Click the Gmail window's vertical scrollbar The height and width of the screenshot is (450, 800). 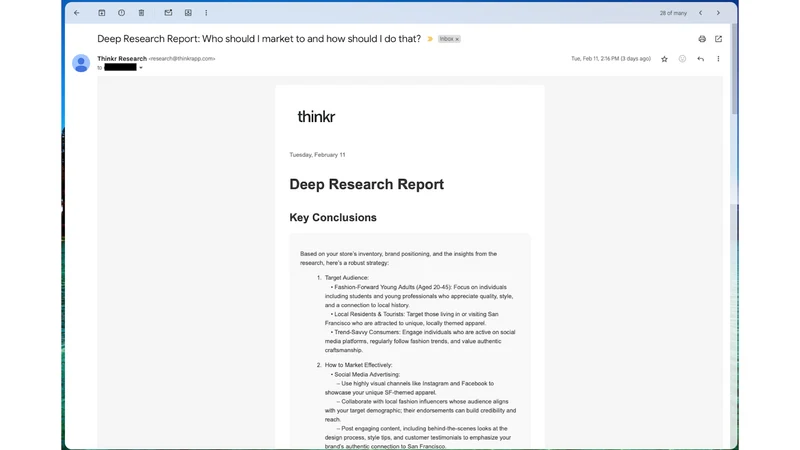coord(734,69)
